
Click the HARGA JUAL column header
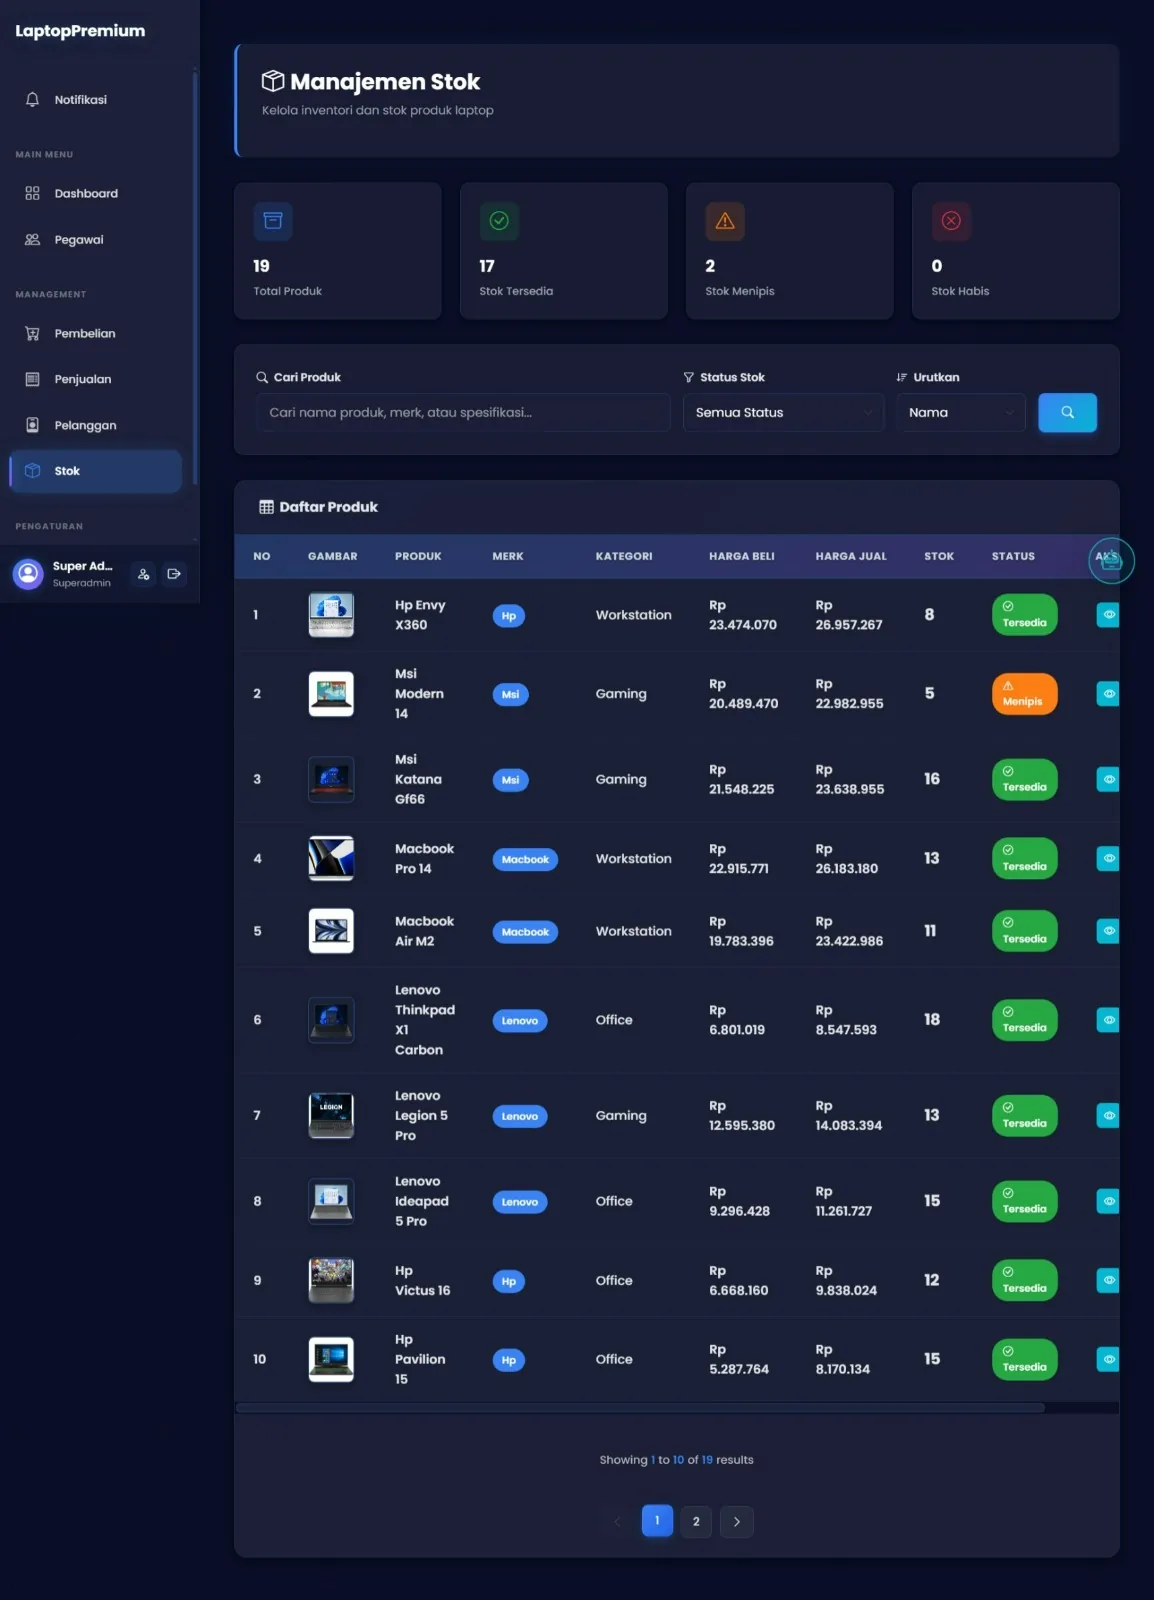pos(851,556)
